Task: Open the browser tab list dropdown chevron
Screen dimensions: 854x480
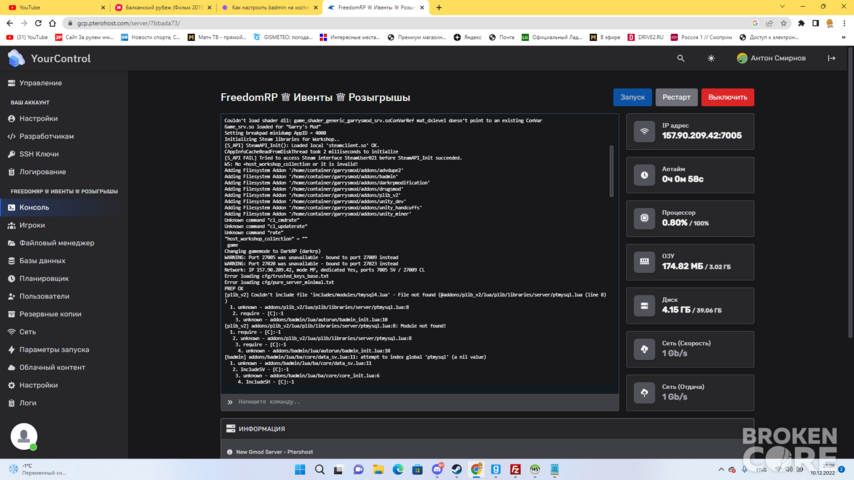Action: point(782,7)
